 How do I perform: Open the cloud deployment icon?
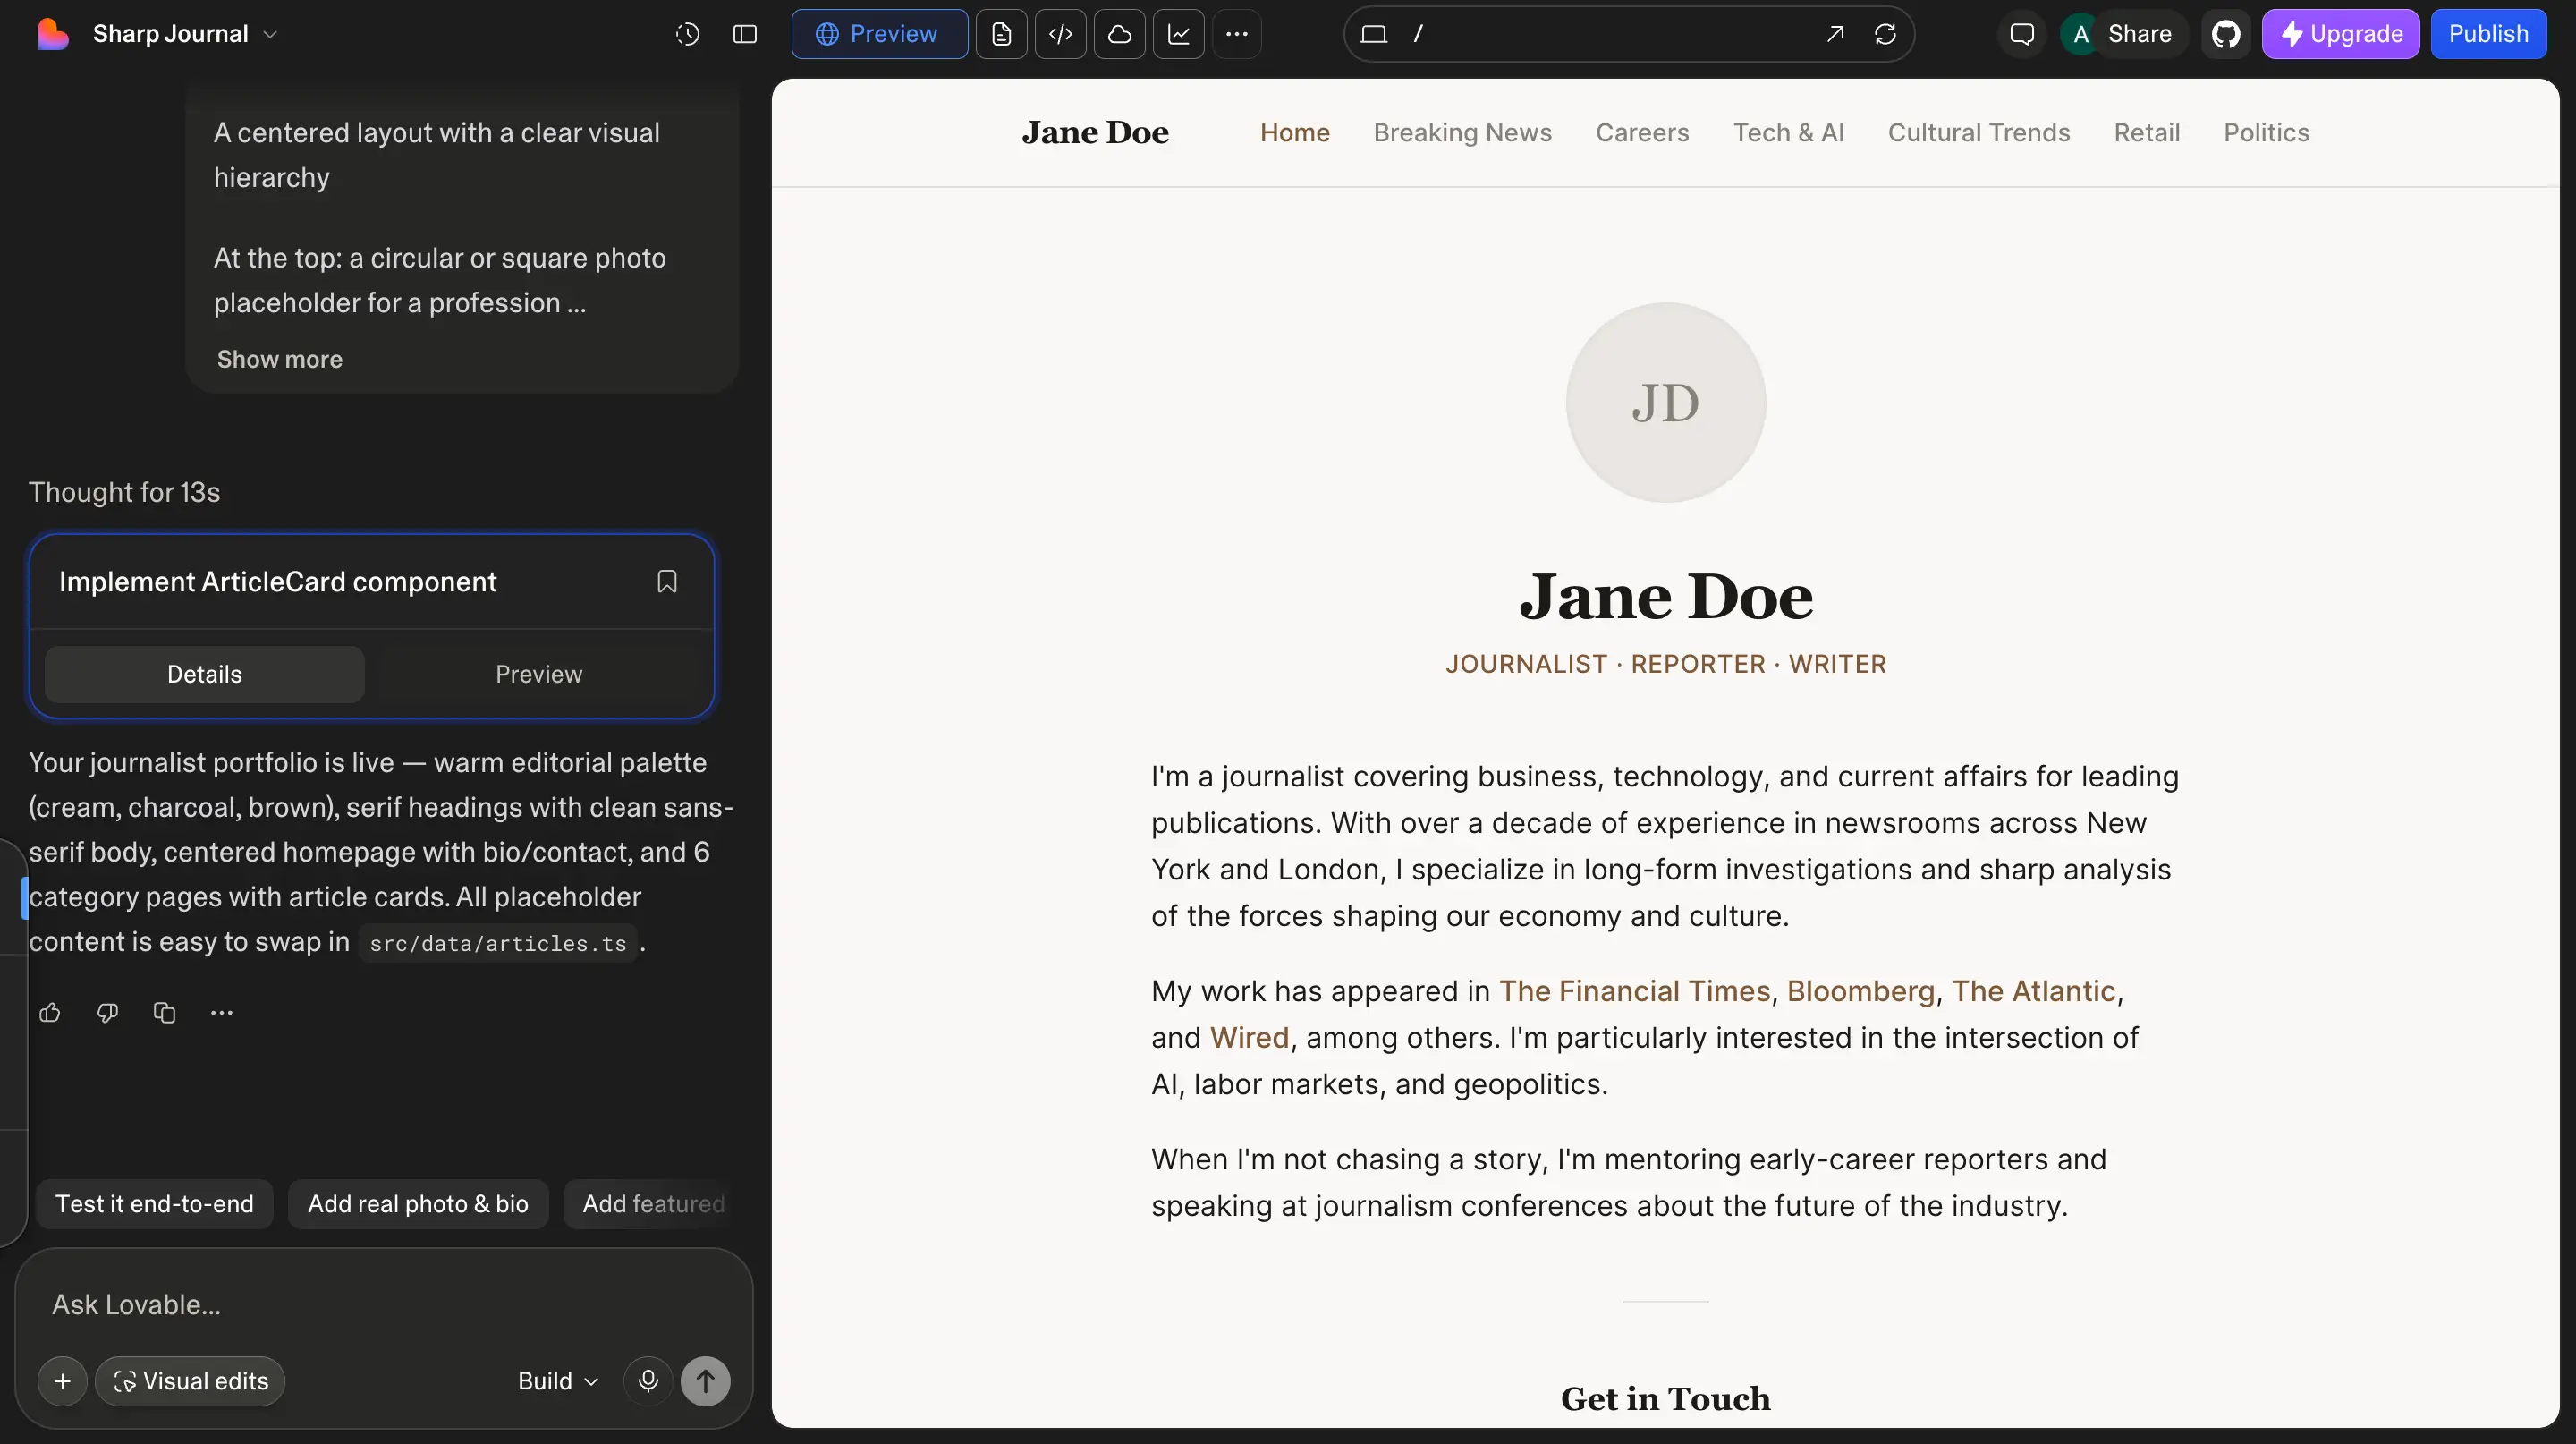pos(1120,33)
